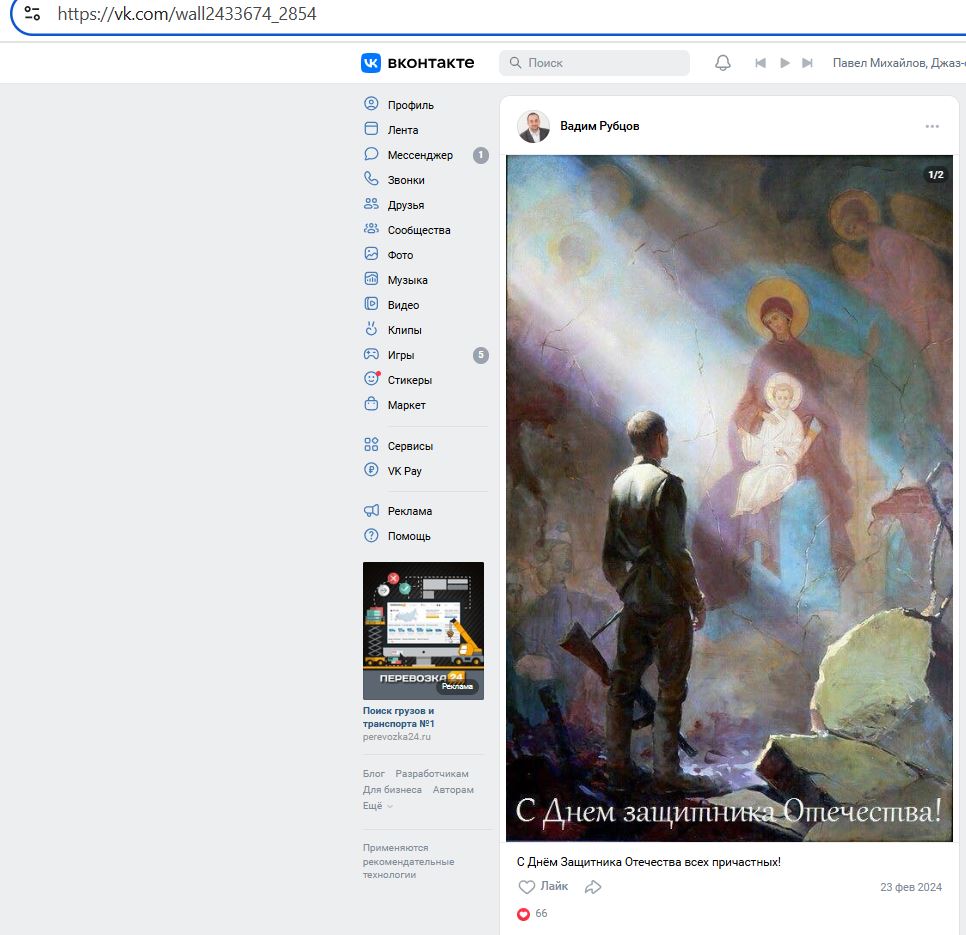The width and height of the screenshot is (966, 935).
Task: Open the notifications bell
Action: 723,63
